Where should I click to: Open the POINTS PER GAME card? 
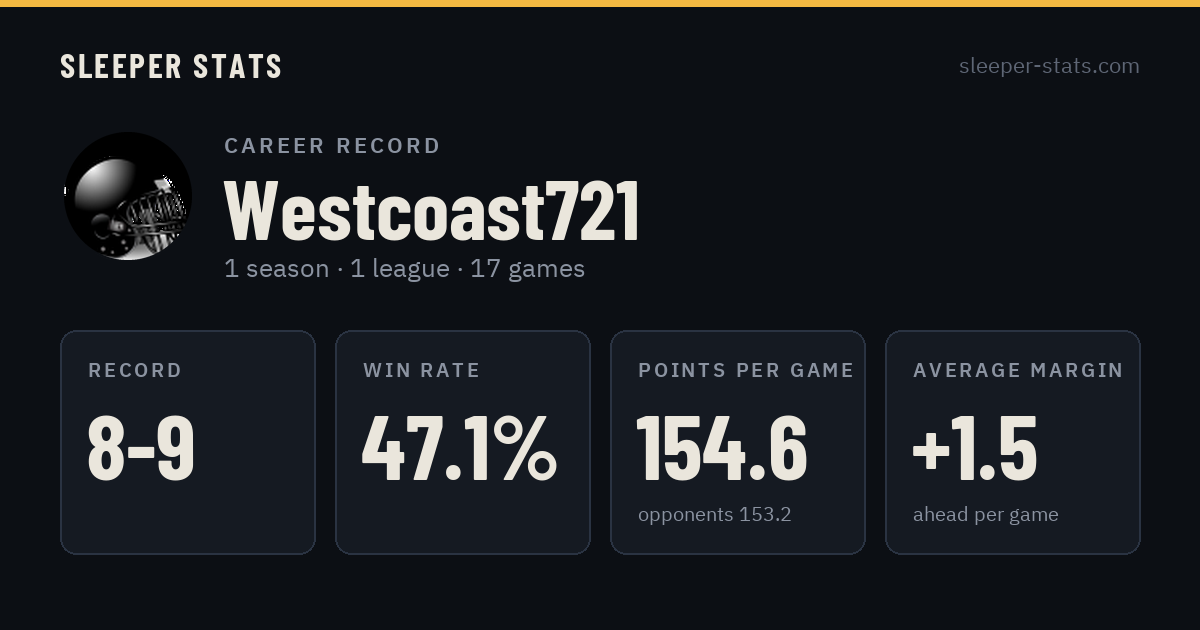coord(738,442)
